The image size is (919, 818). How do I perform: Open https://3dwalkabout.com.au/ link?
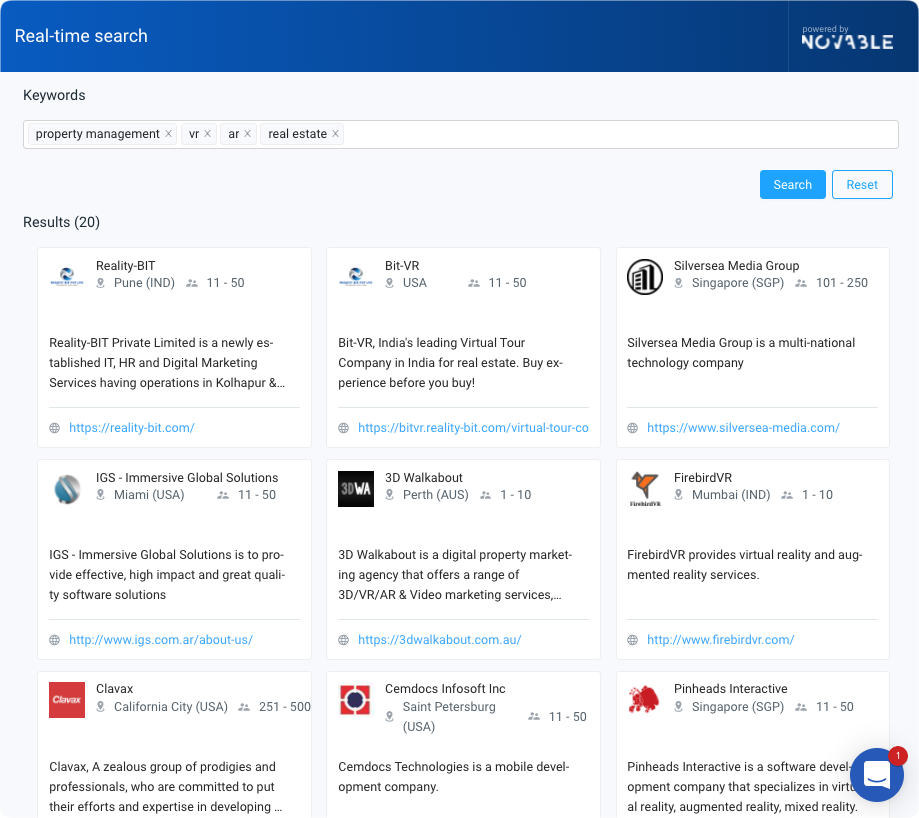(440, 640)
